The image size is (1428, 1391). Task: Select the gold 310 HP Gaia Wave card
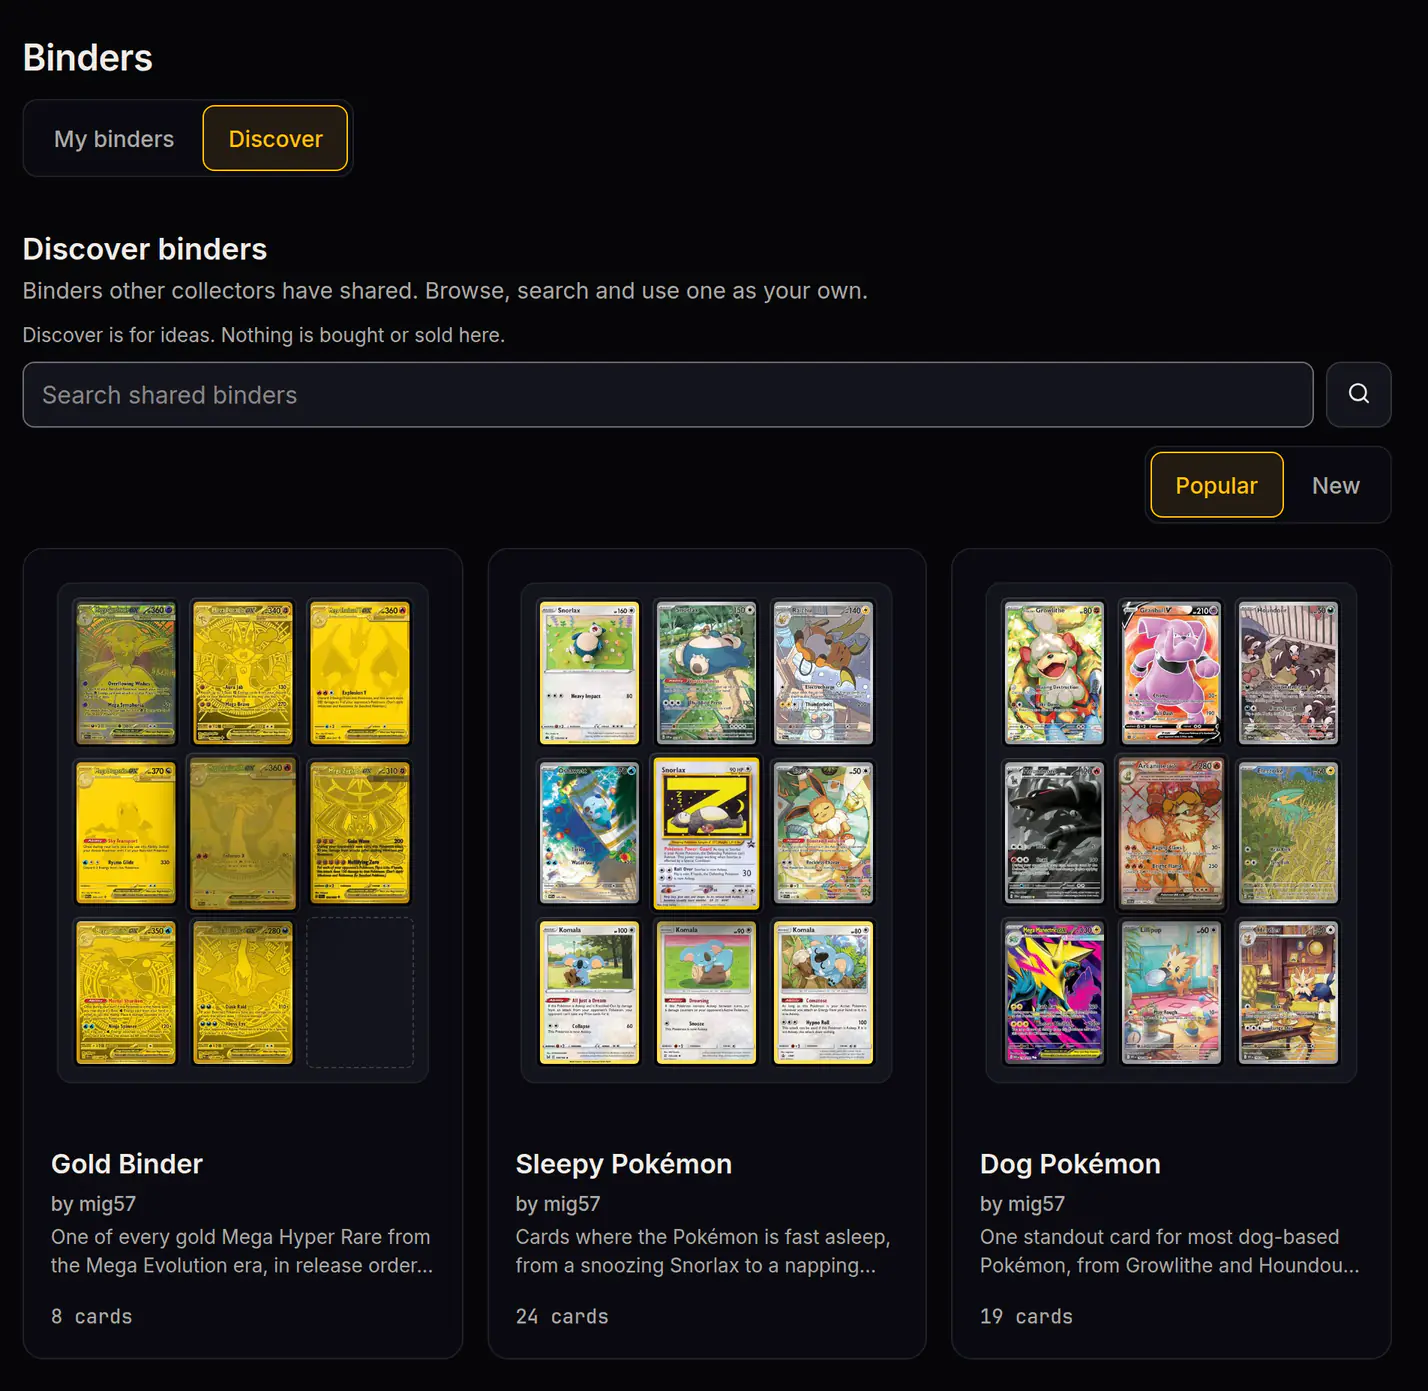[360, 833]
